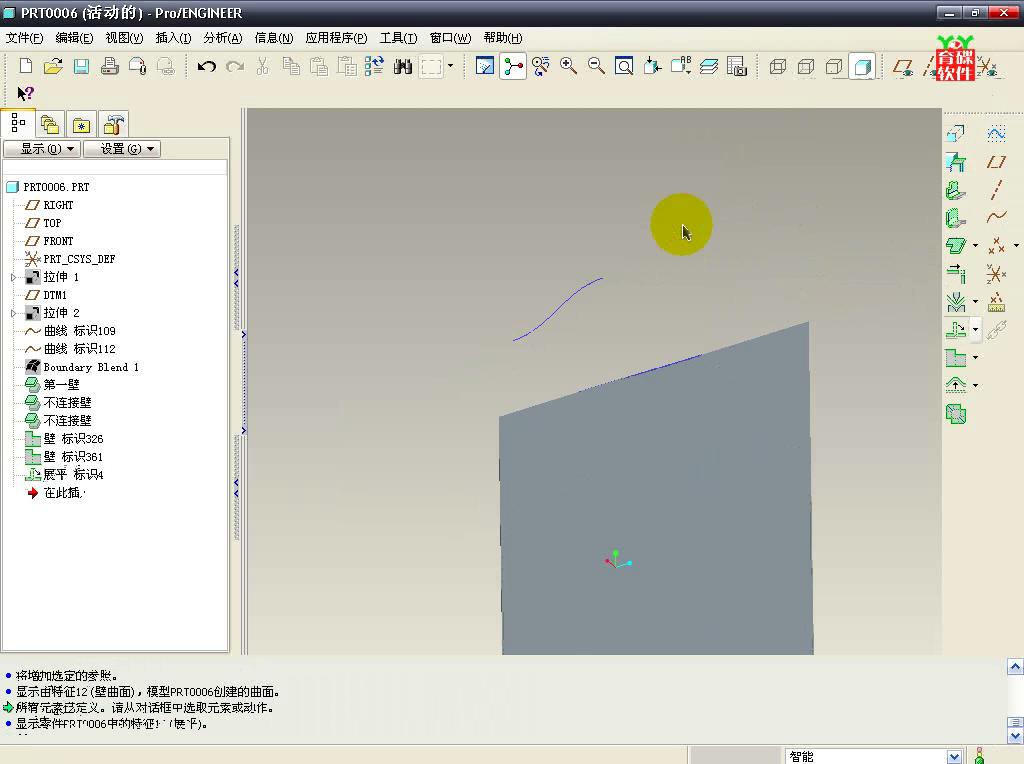
Task: Open the 编辑 menu
Action: coord(74,38)
